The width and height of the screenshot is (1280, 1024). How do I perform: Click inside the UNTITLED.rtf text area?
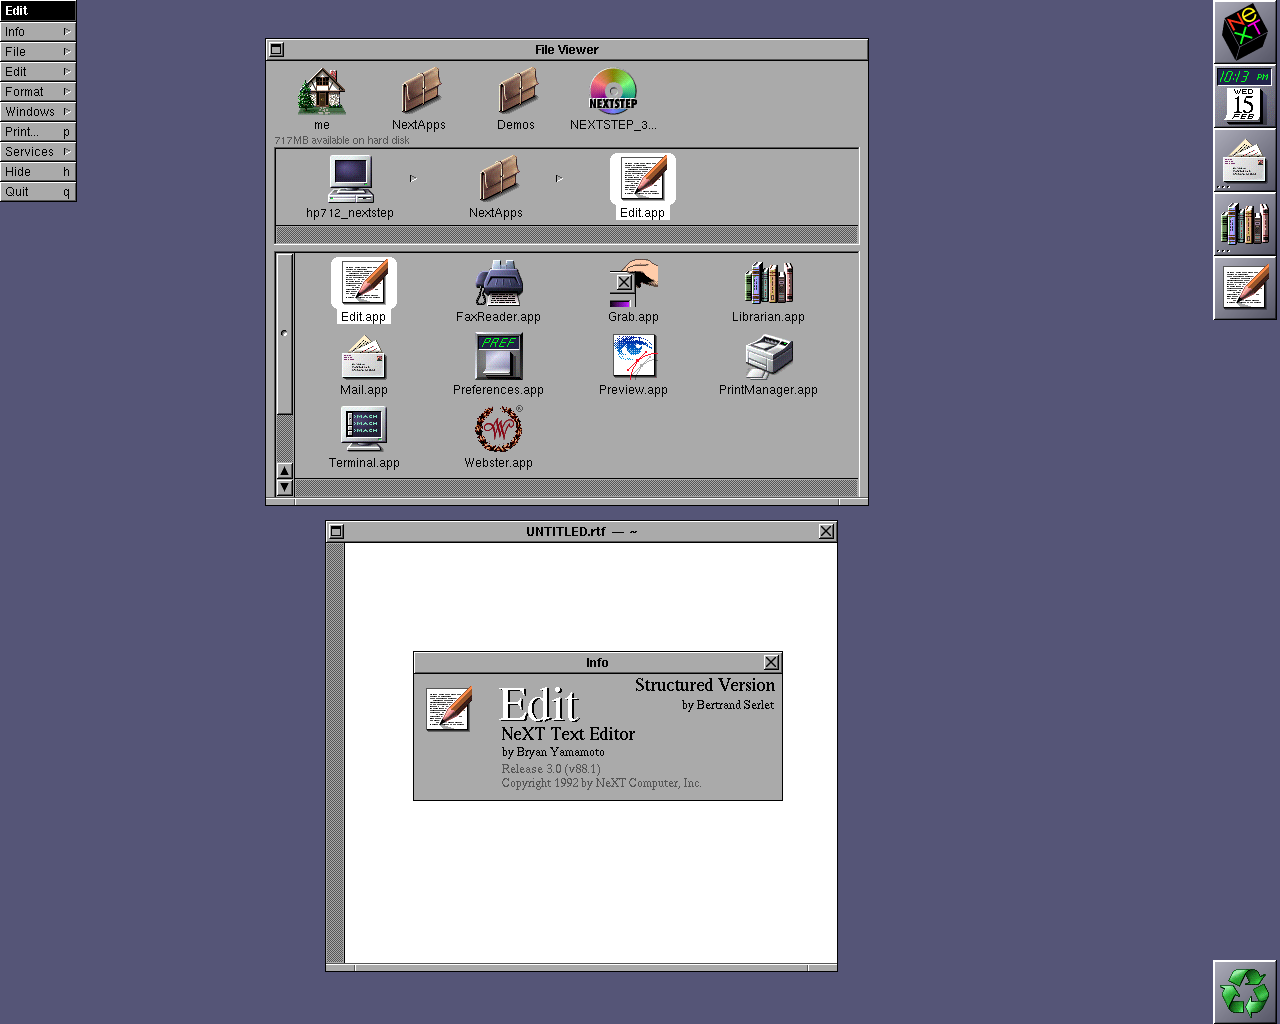point(590,755)
